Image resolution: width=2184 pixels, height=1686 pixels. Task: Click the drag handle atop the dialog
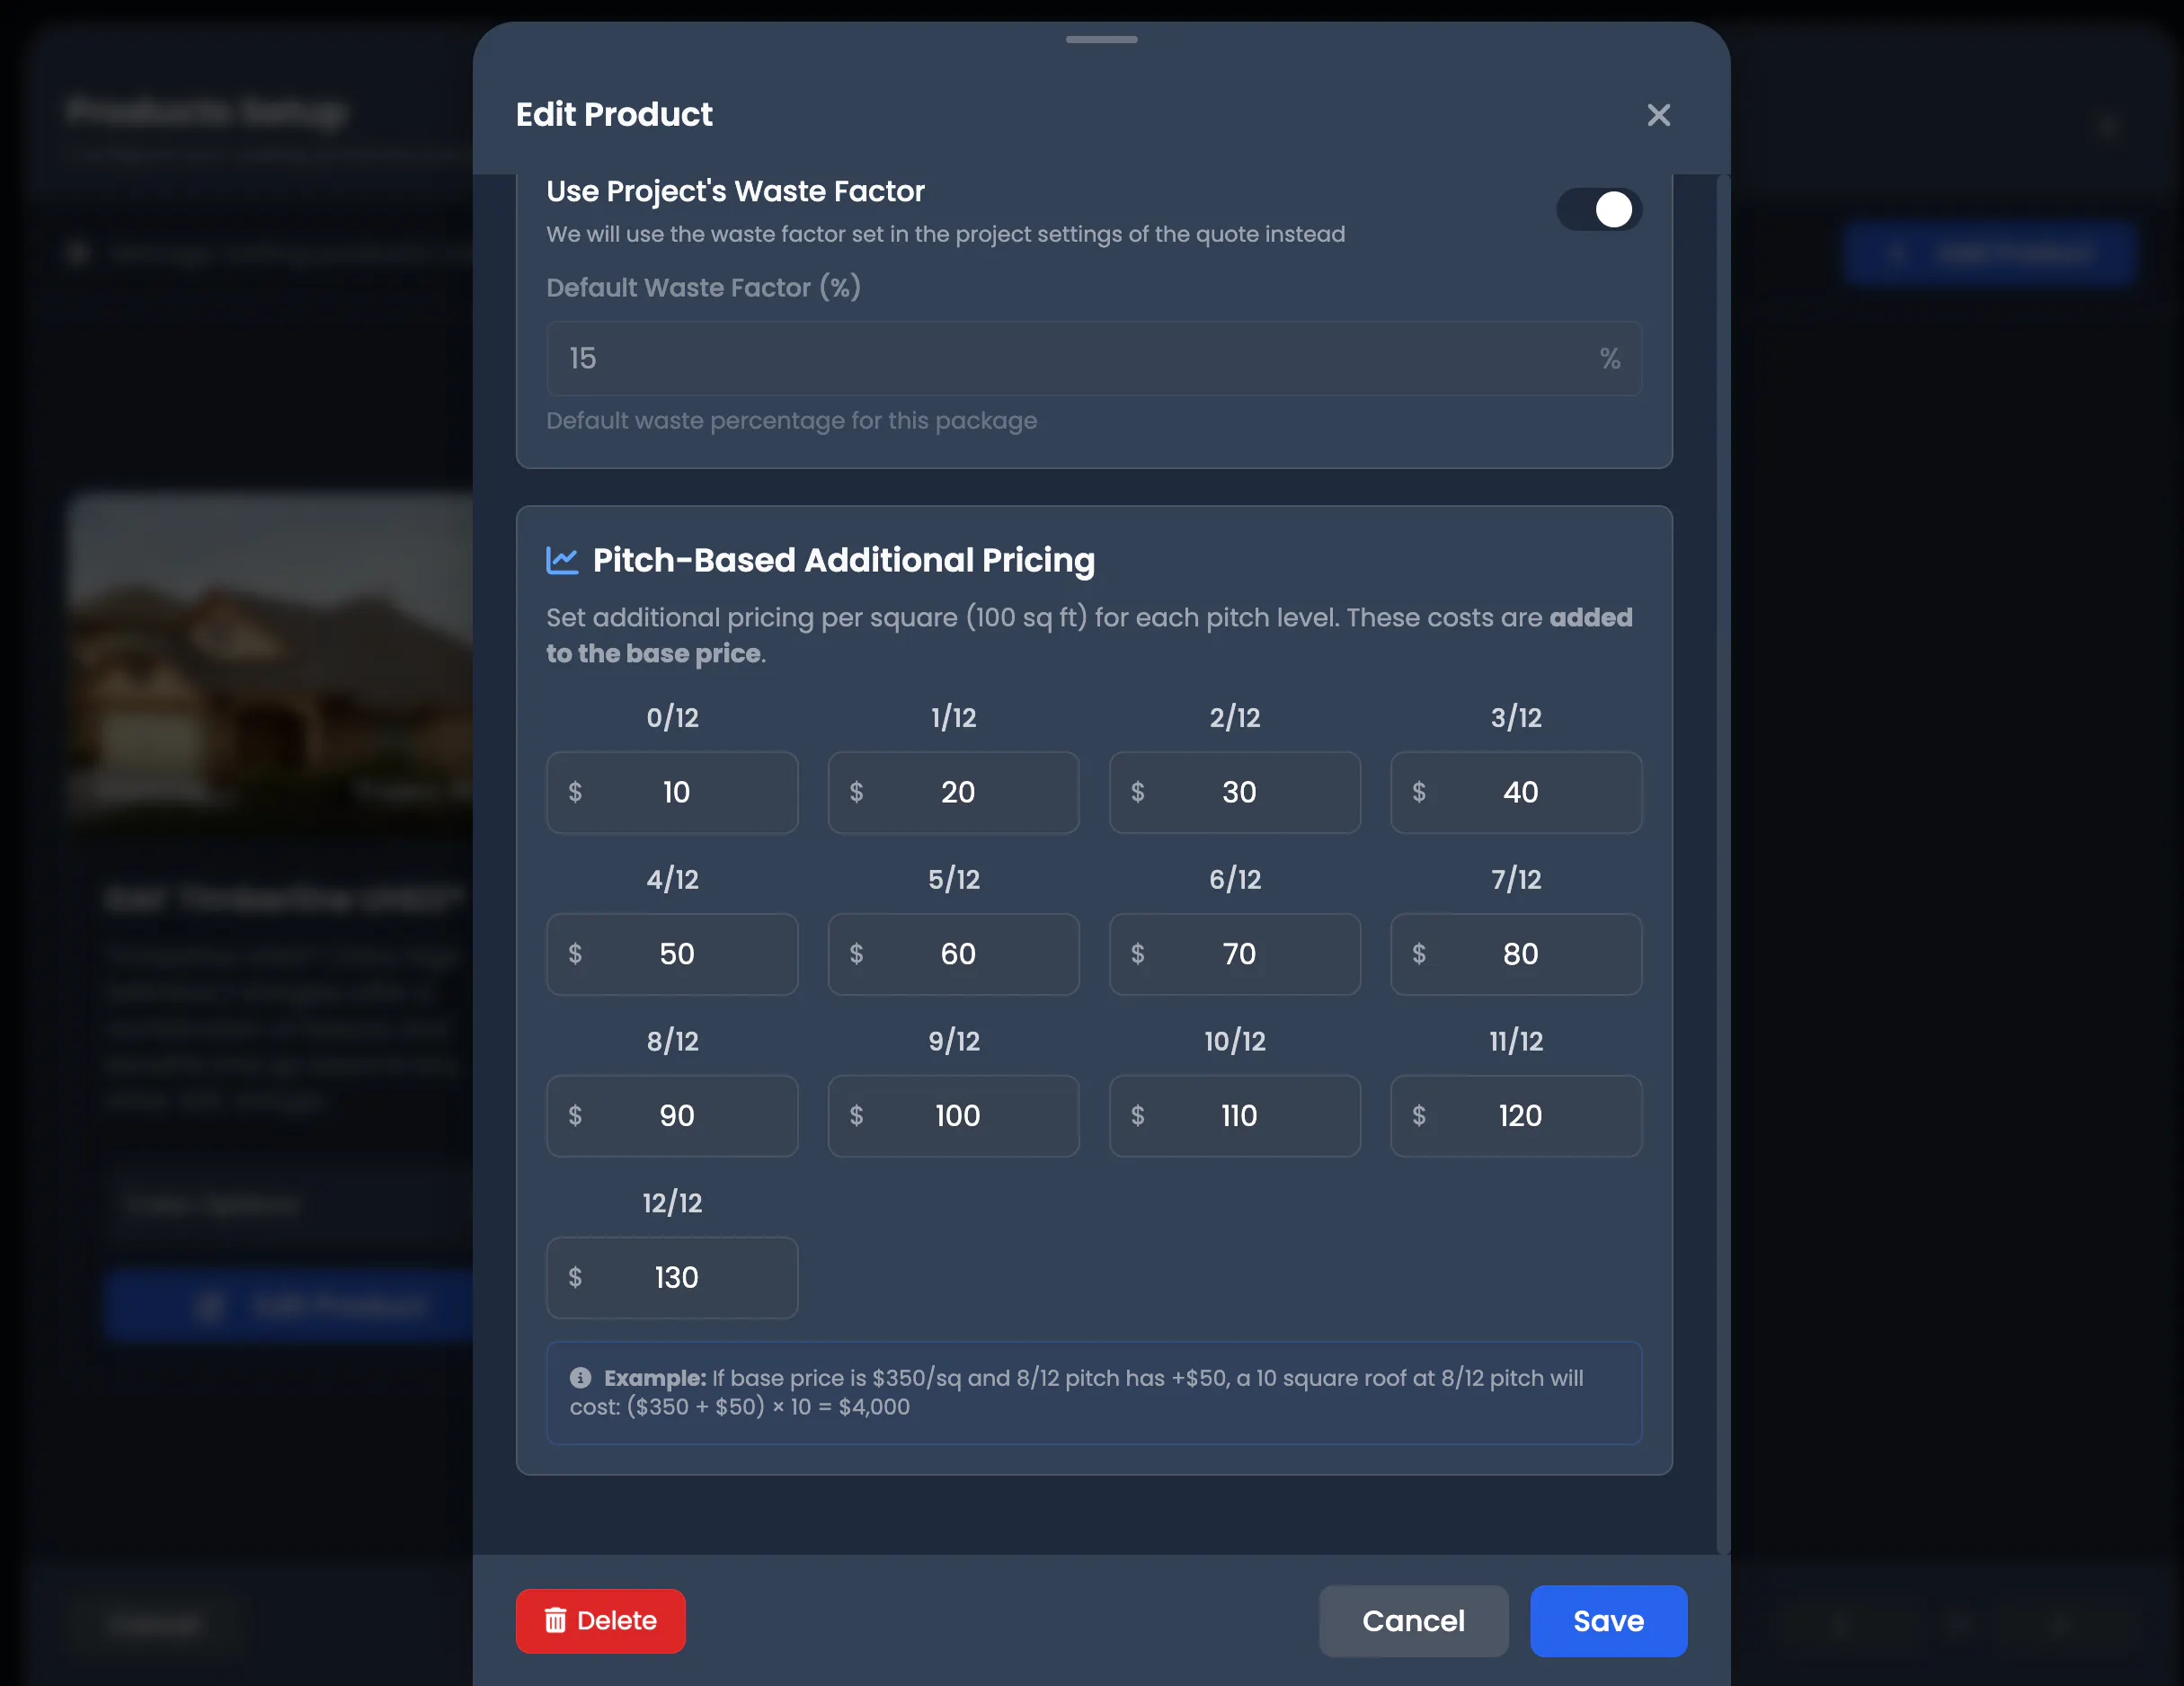pos(1101,39)
